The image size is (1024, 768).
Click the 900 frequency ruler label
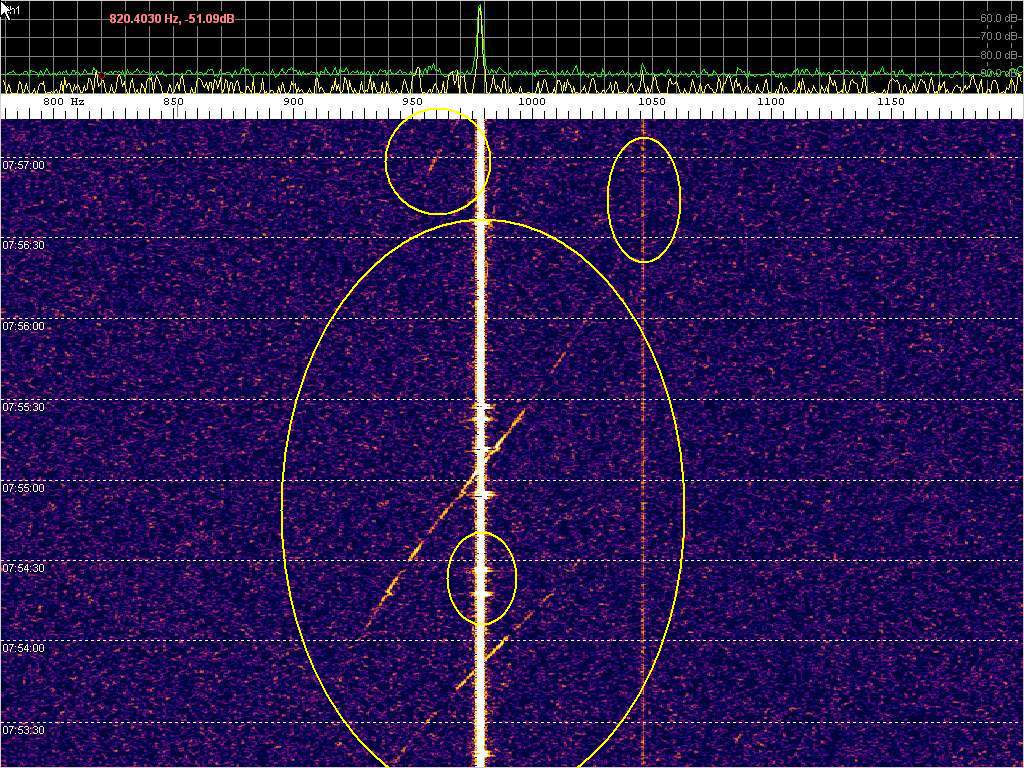(x=293, y=102)
